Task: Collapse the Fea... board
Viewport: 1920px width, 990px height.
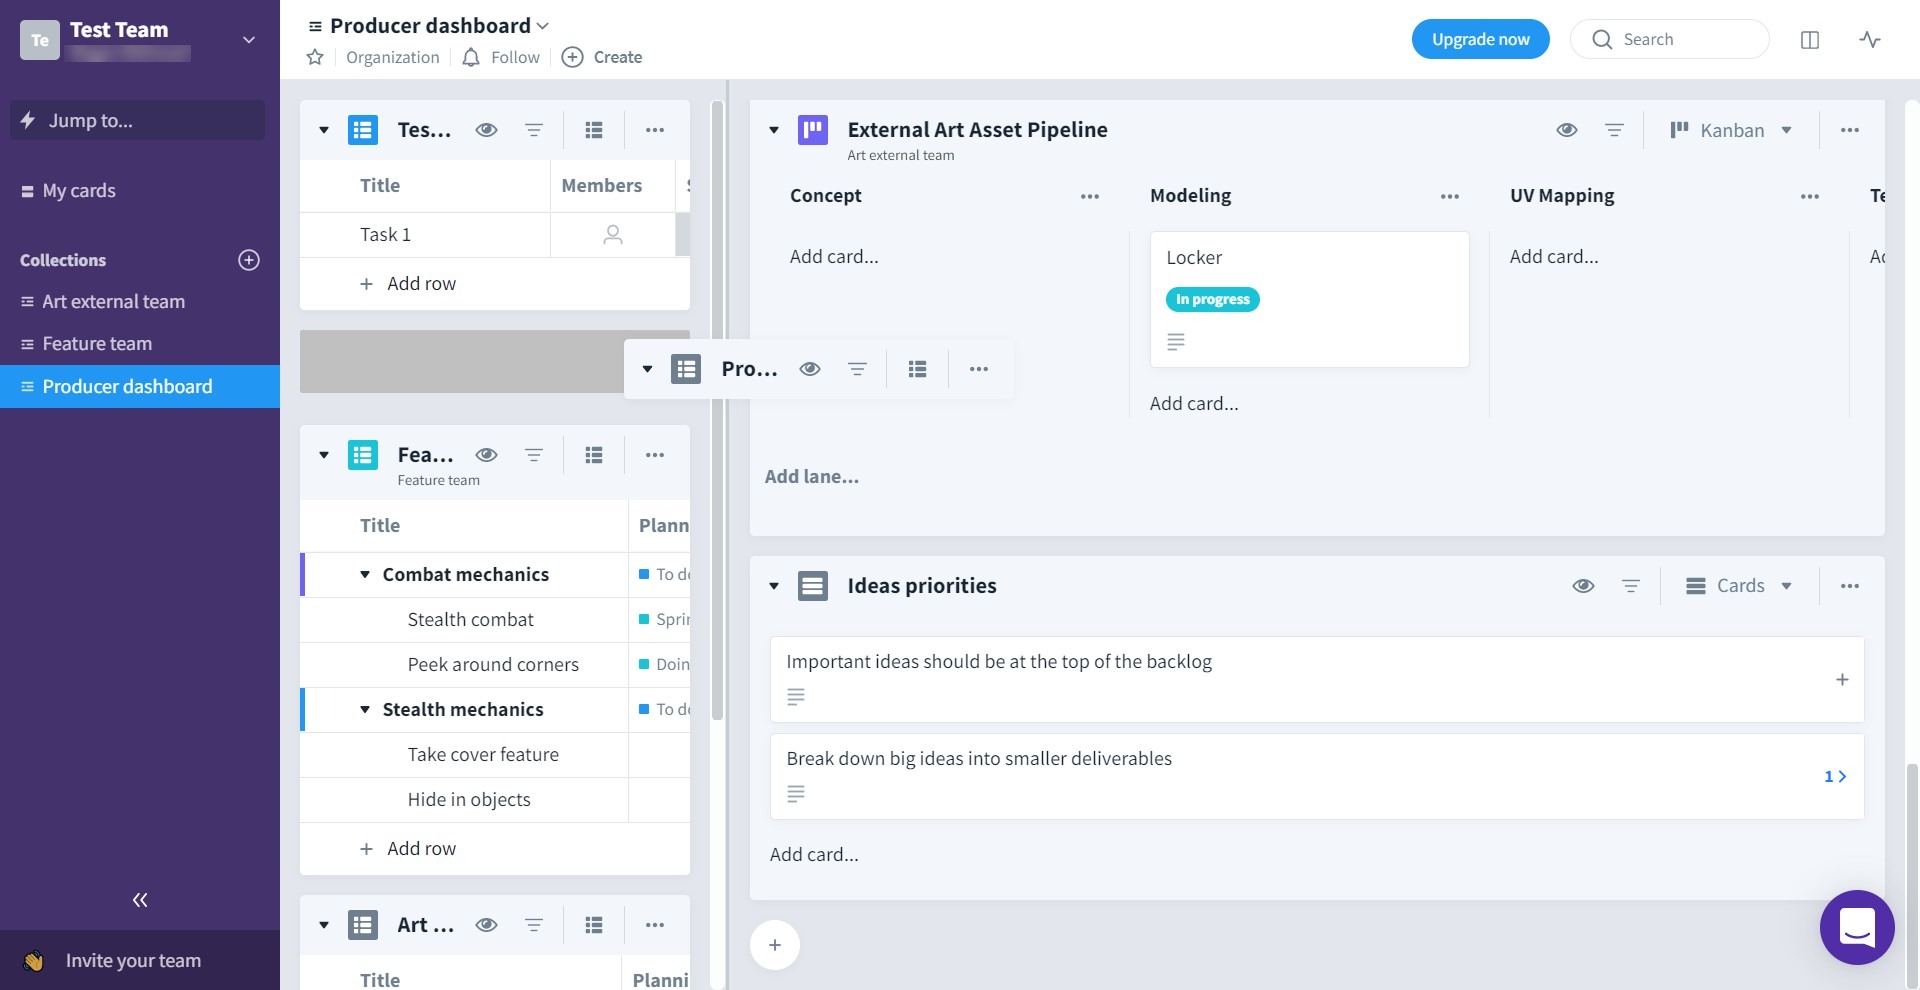Action: [324, 455]
